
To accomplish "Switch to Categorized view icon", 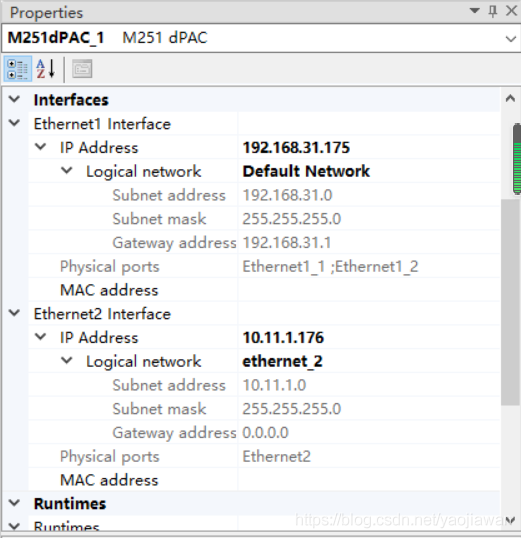I will pyautogui.click(x=18, y=69).
